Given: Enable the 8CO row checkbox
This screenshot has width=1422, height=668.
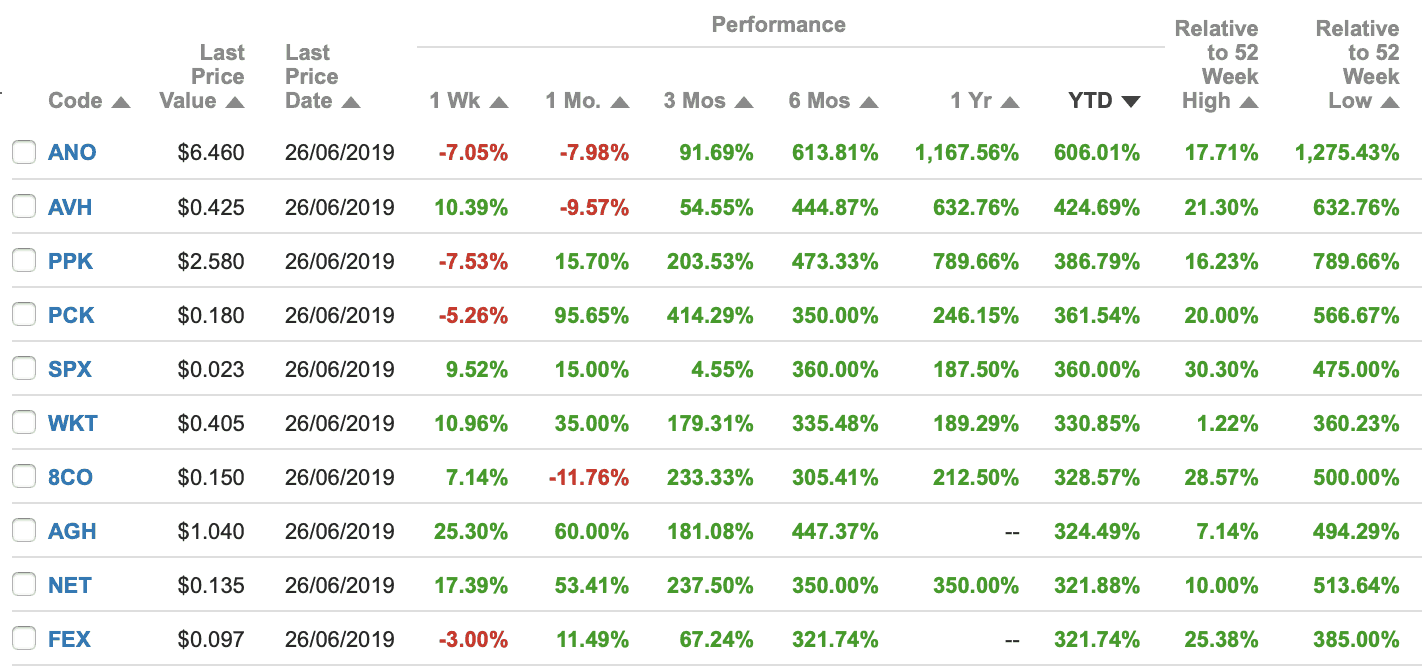Looking at the screenshot, I should point(23,477).
